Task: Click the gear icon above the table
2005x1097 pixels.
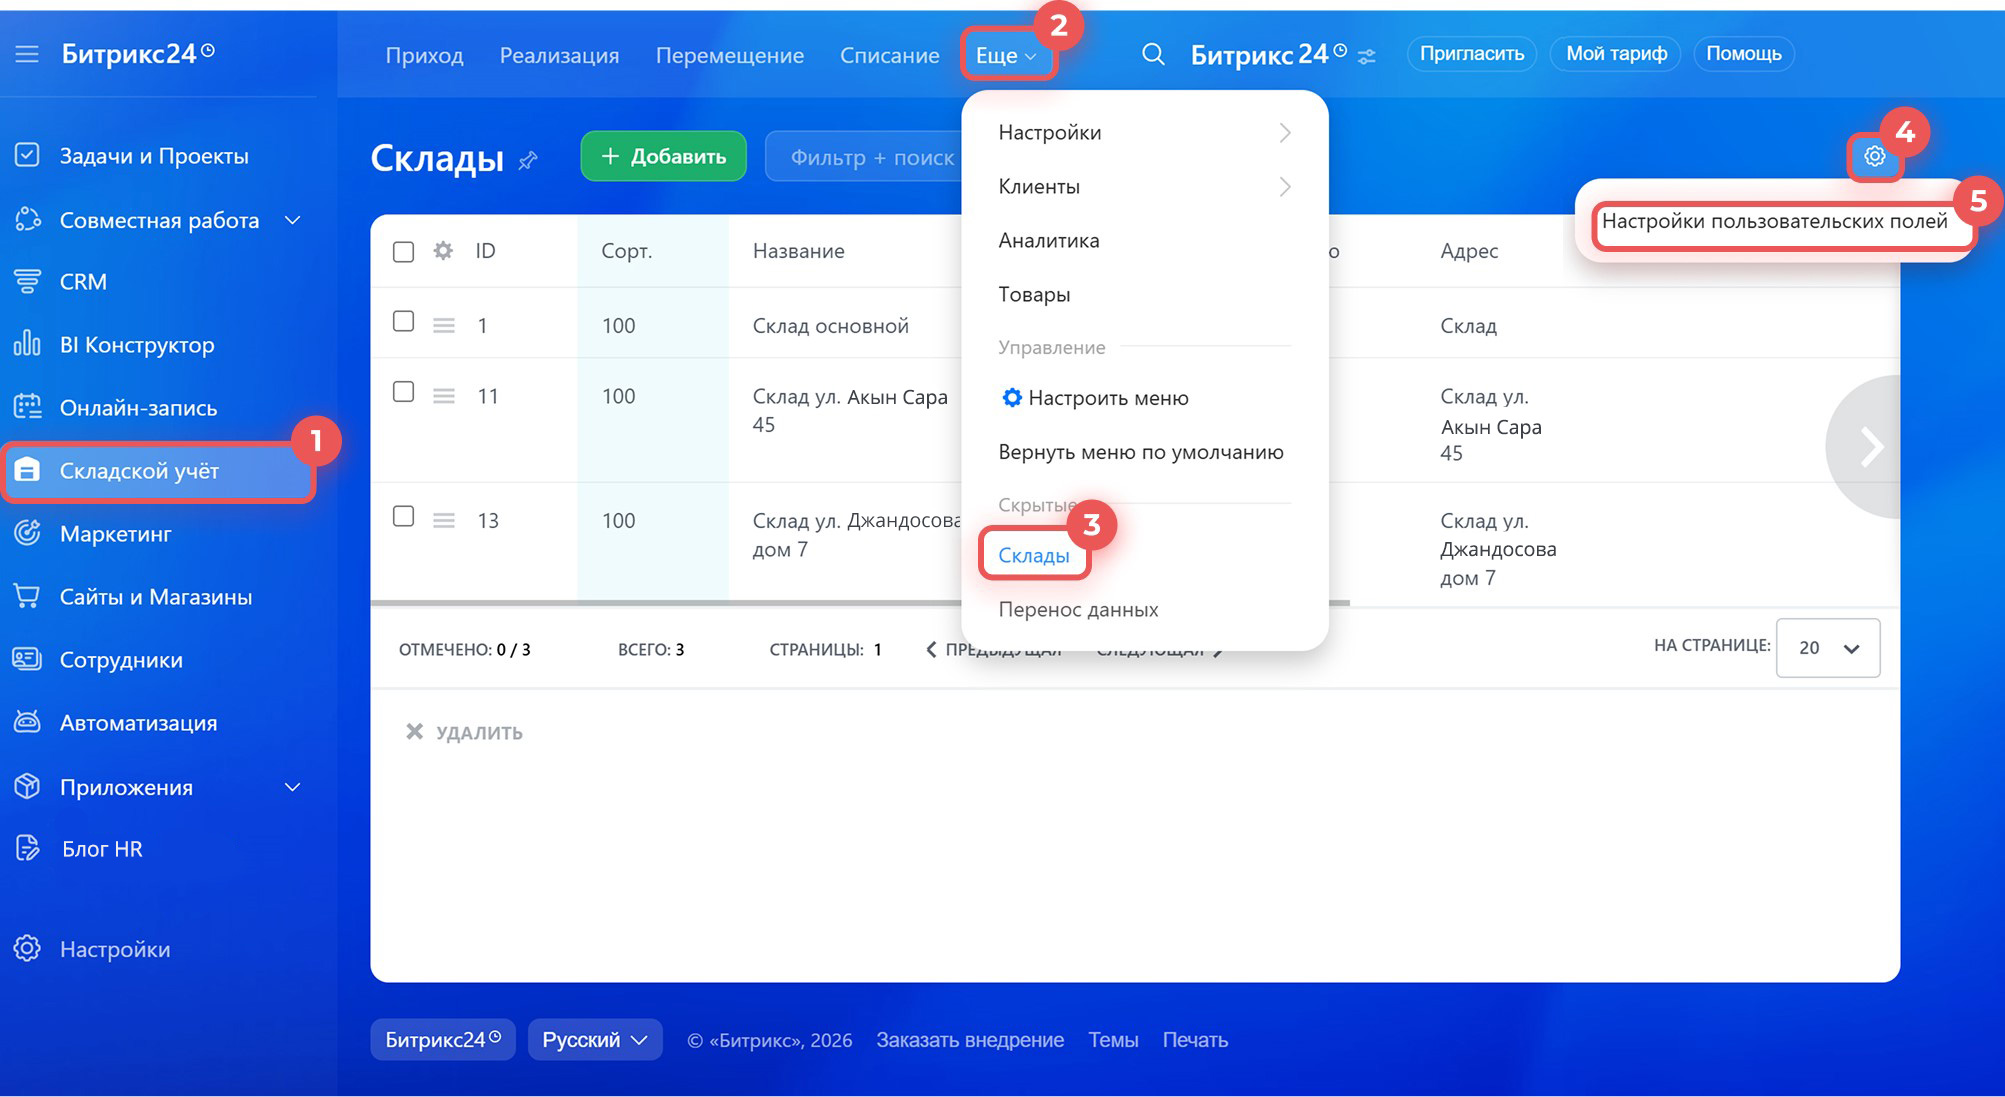Action: (1874, 157)
